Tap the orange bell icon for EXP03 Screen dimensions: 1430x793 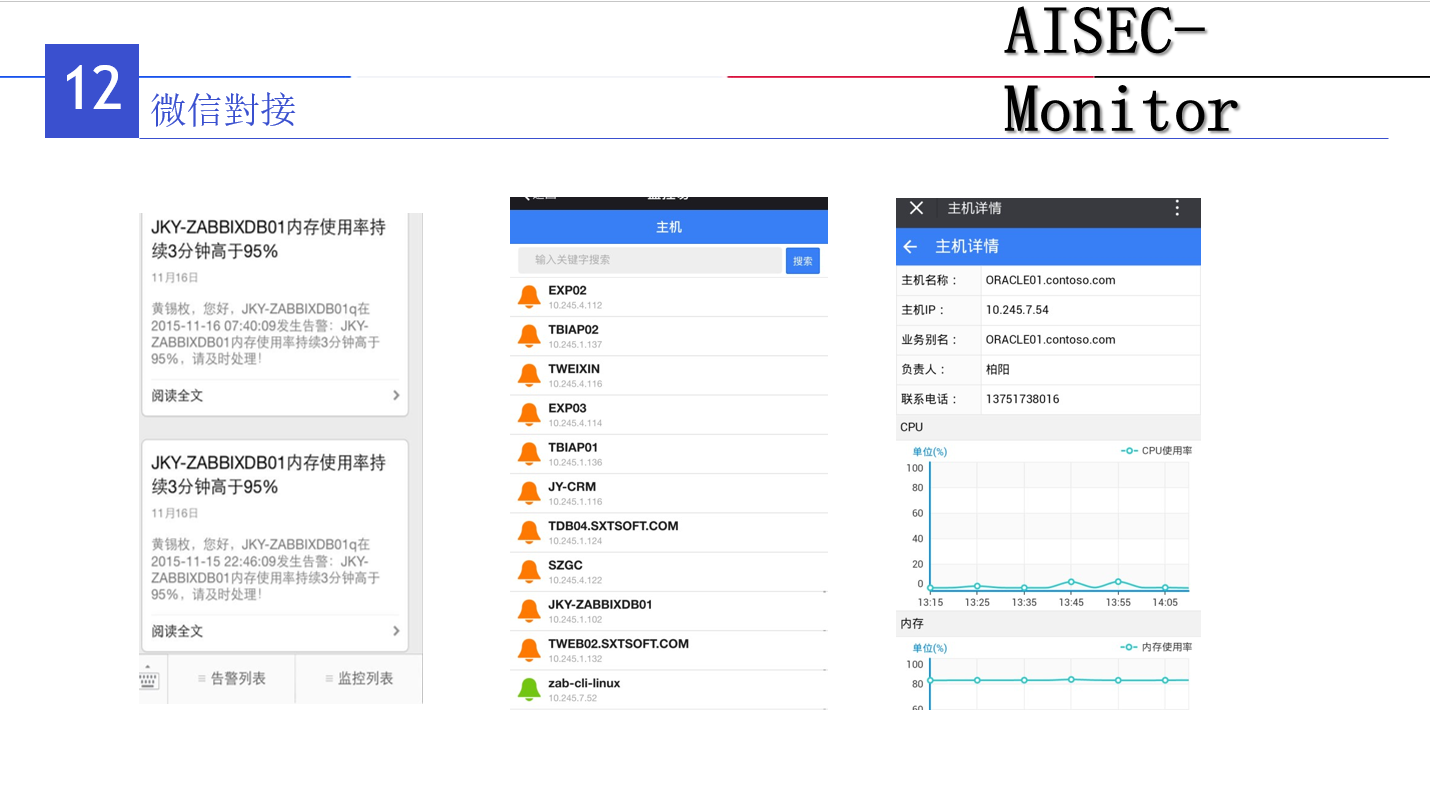[529, 414]
